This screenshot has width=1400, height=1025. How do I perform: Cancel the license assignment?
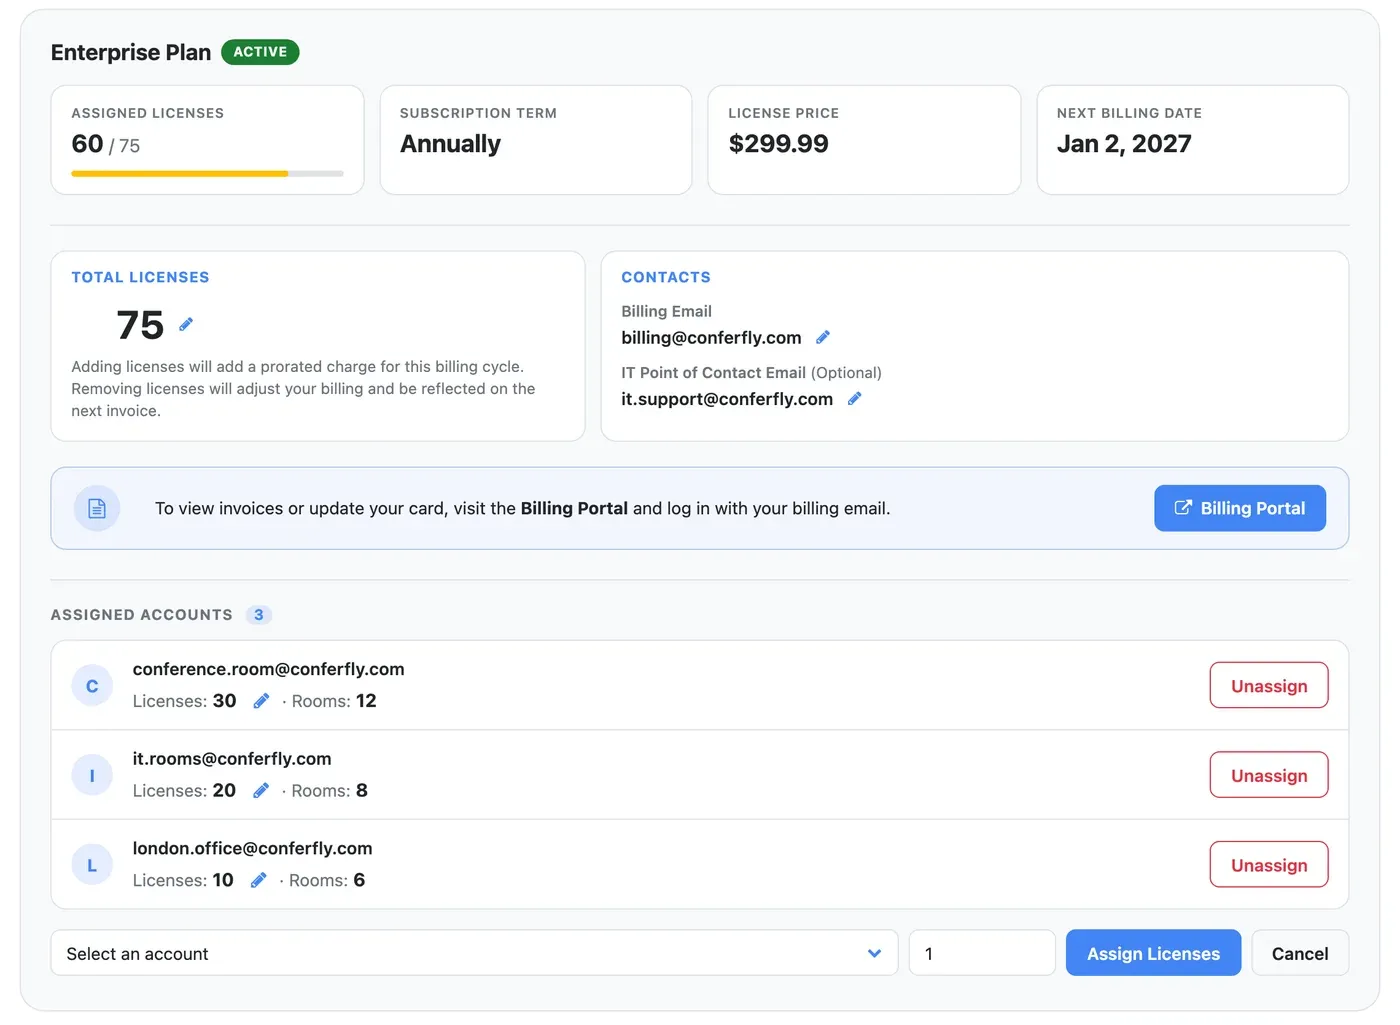[x=1300, y=953]
